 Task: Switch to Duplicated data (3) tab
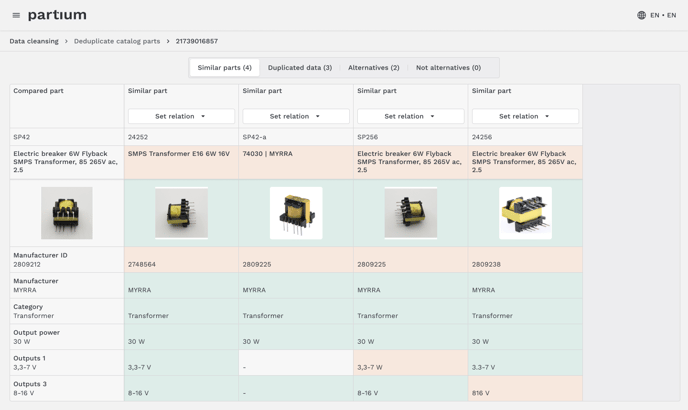(300, 68)
